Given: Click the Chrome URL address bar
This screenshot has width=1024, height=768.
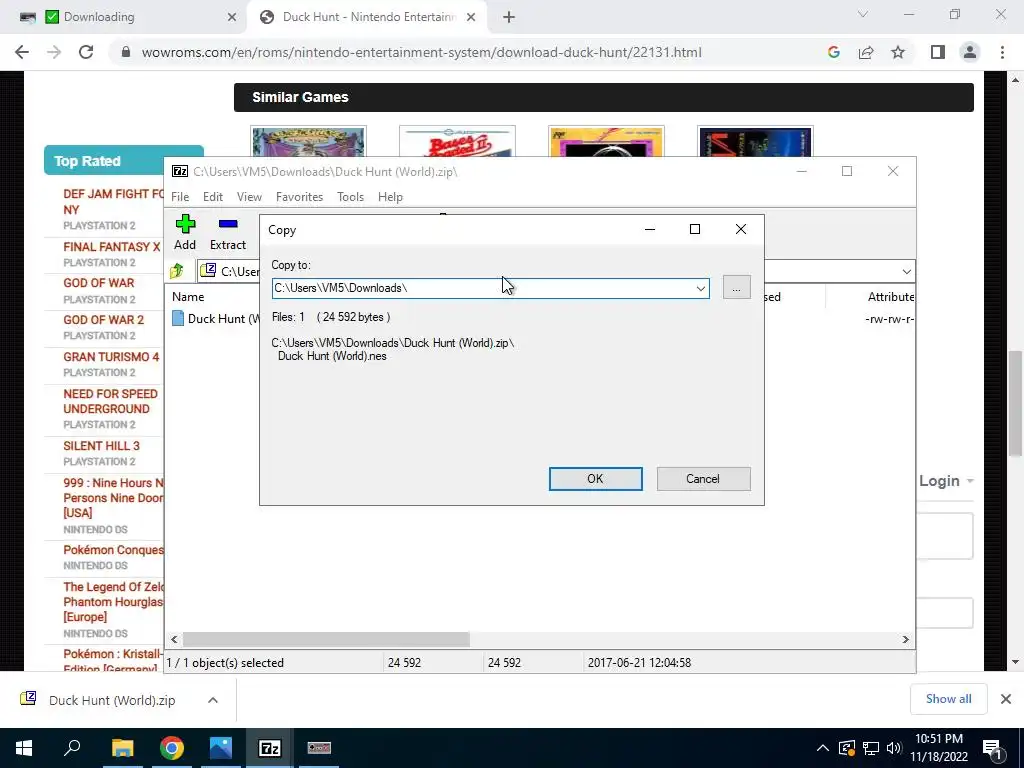Looking at the screenshot, I should tap(421, 52).
